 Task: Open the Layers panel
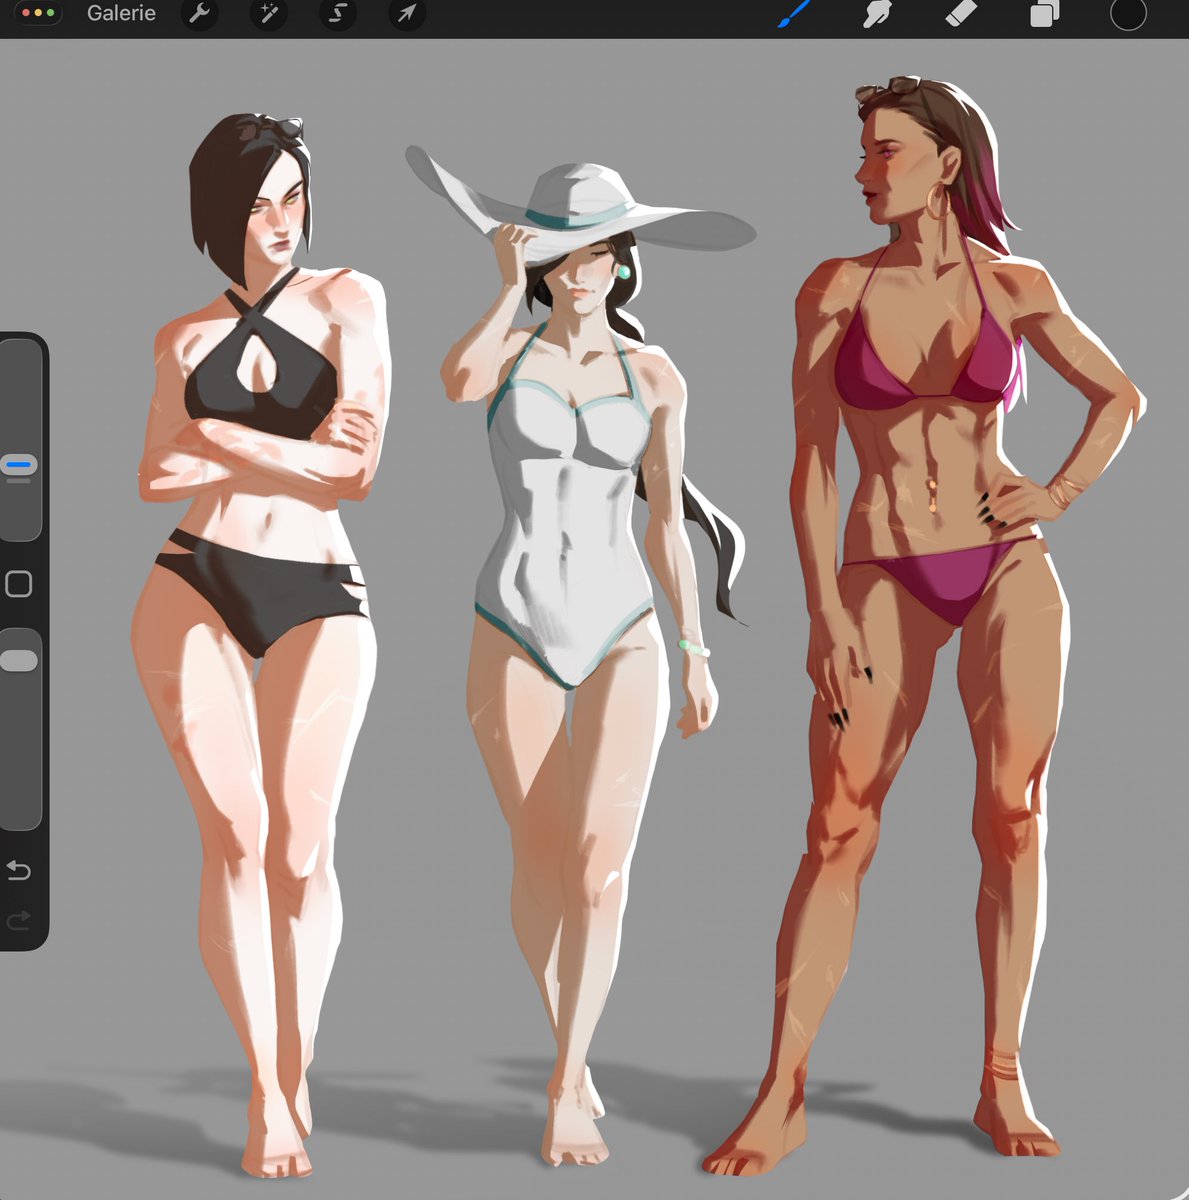coord(1044,14)
